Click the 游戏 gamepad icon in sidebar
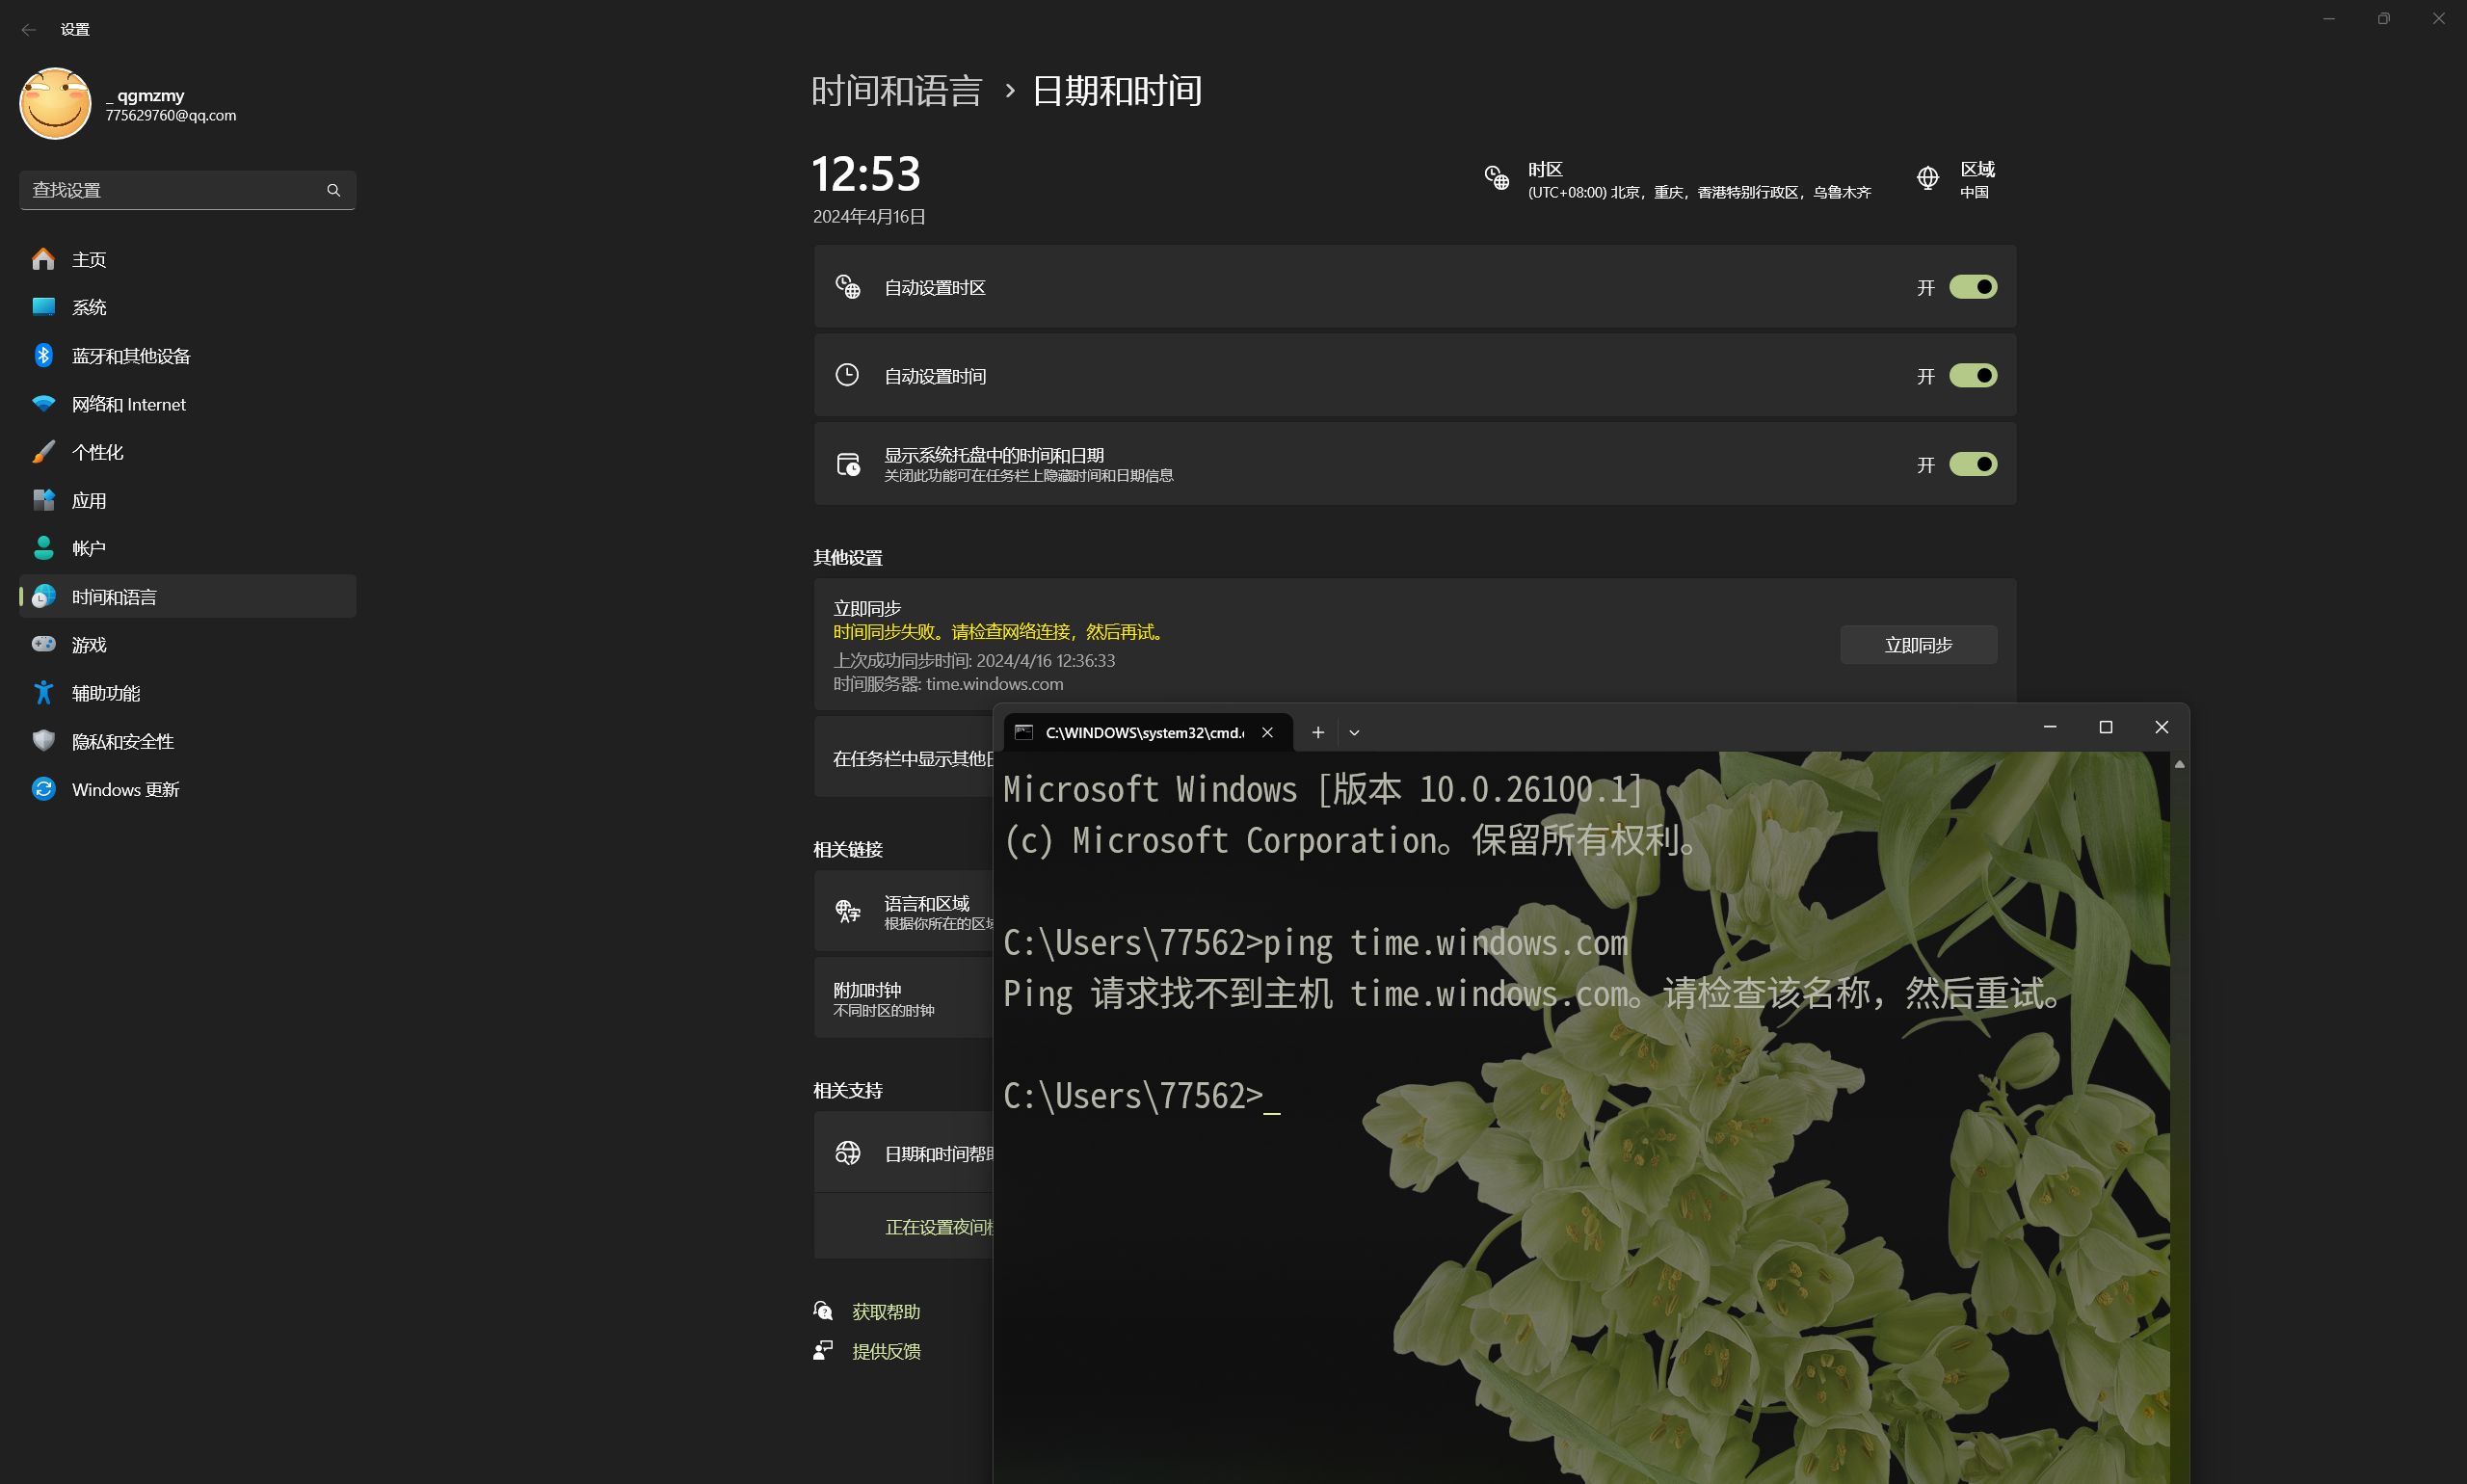The width and height of the screenshot is (2467, 1484). pyautogui.click(x=44, y=645)
